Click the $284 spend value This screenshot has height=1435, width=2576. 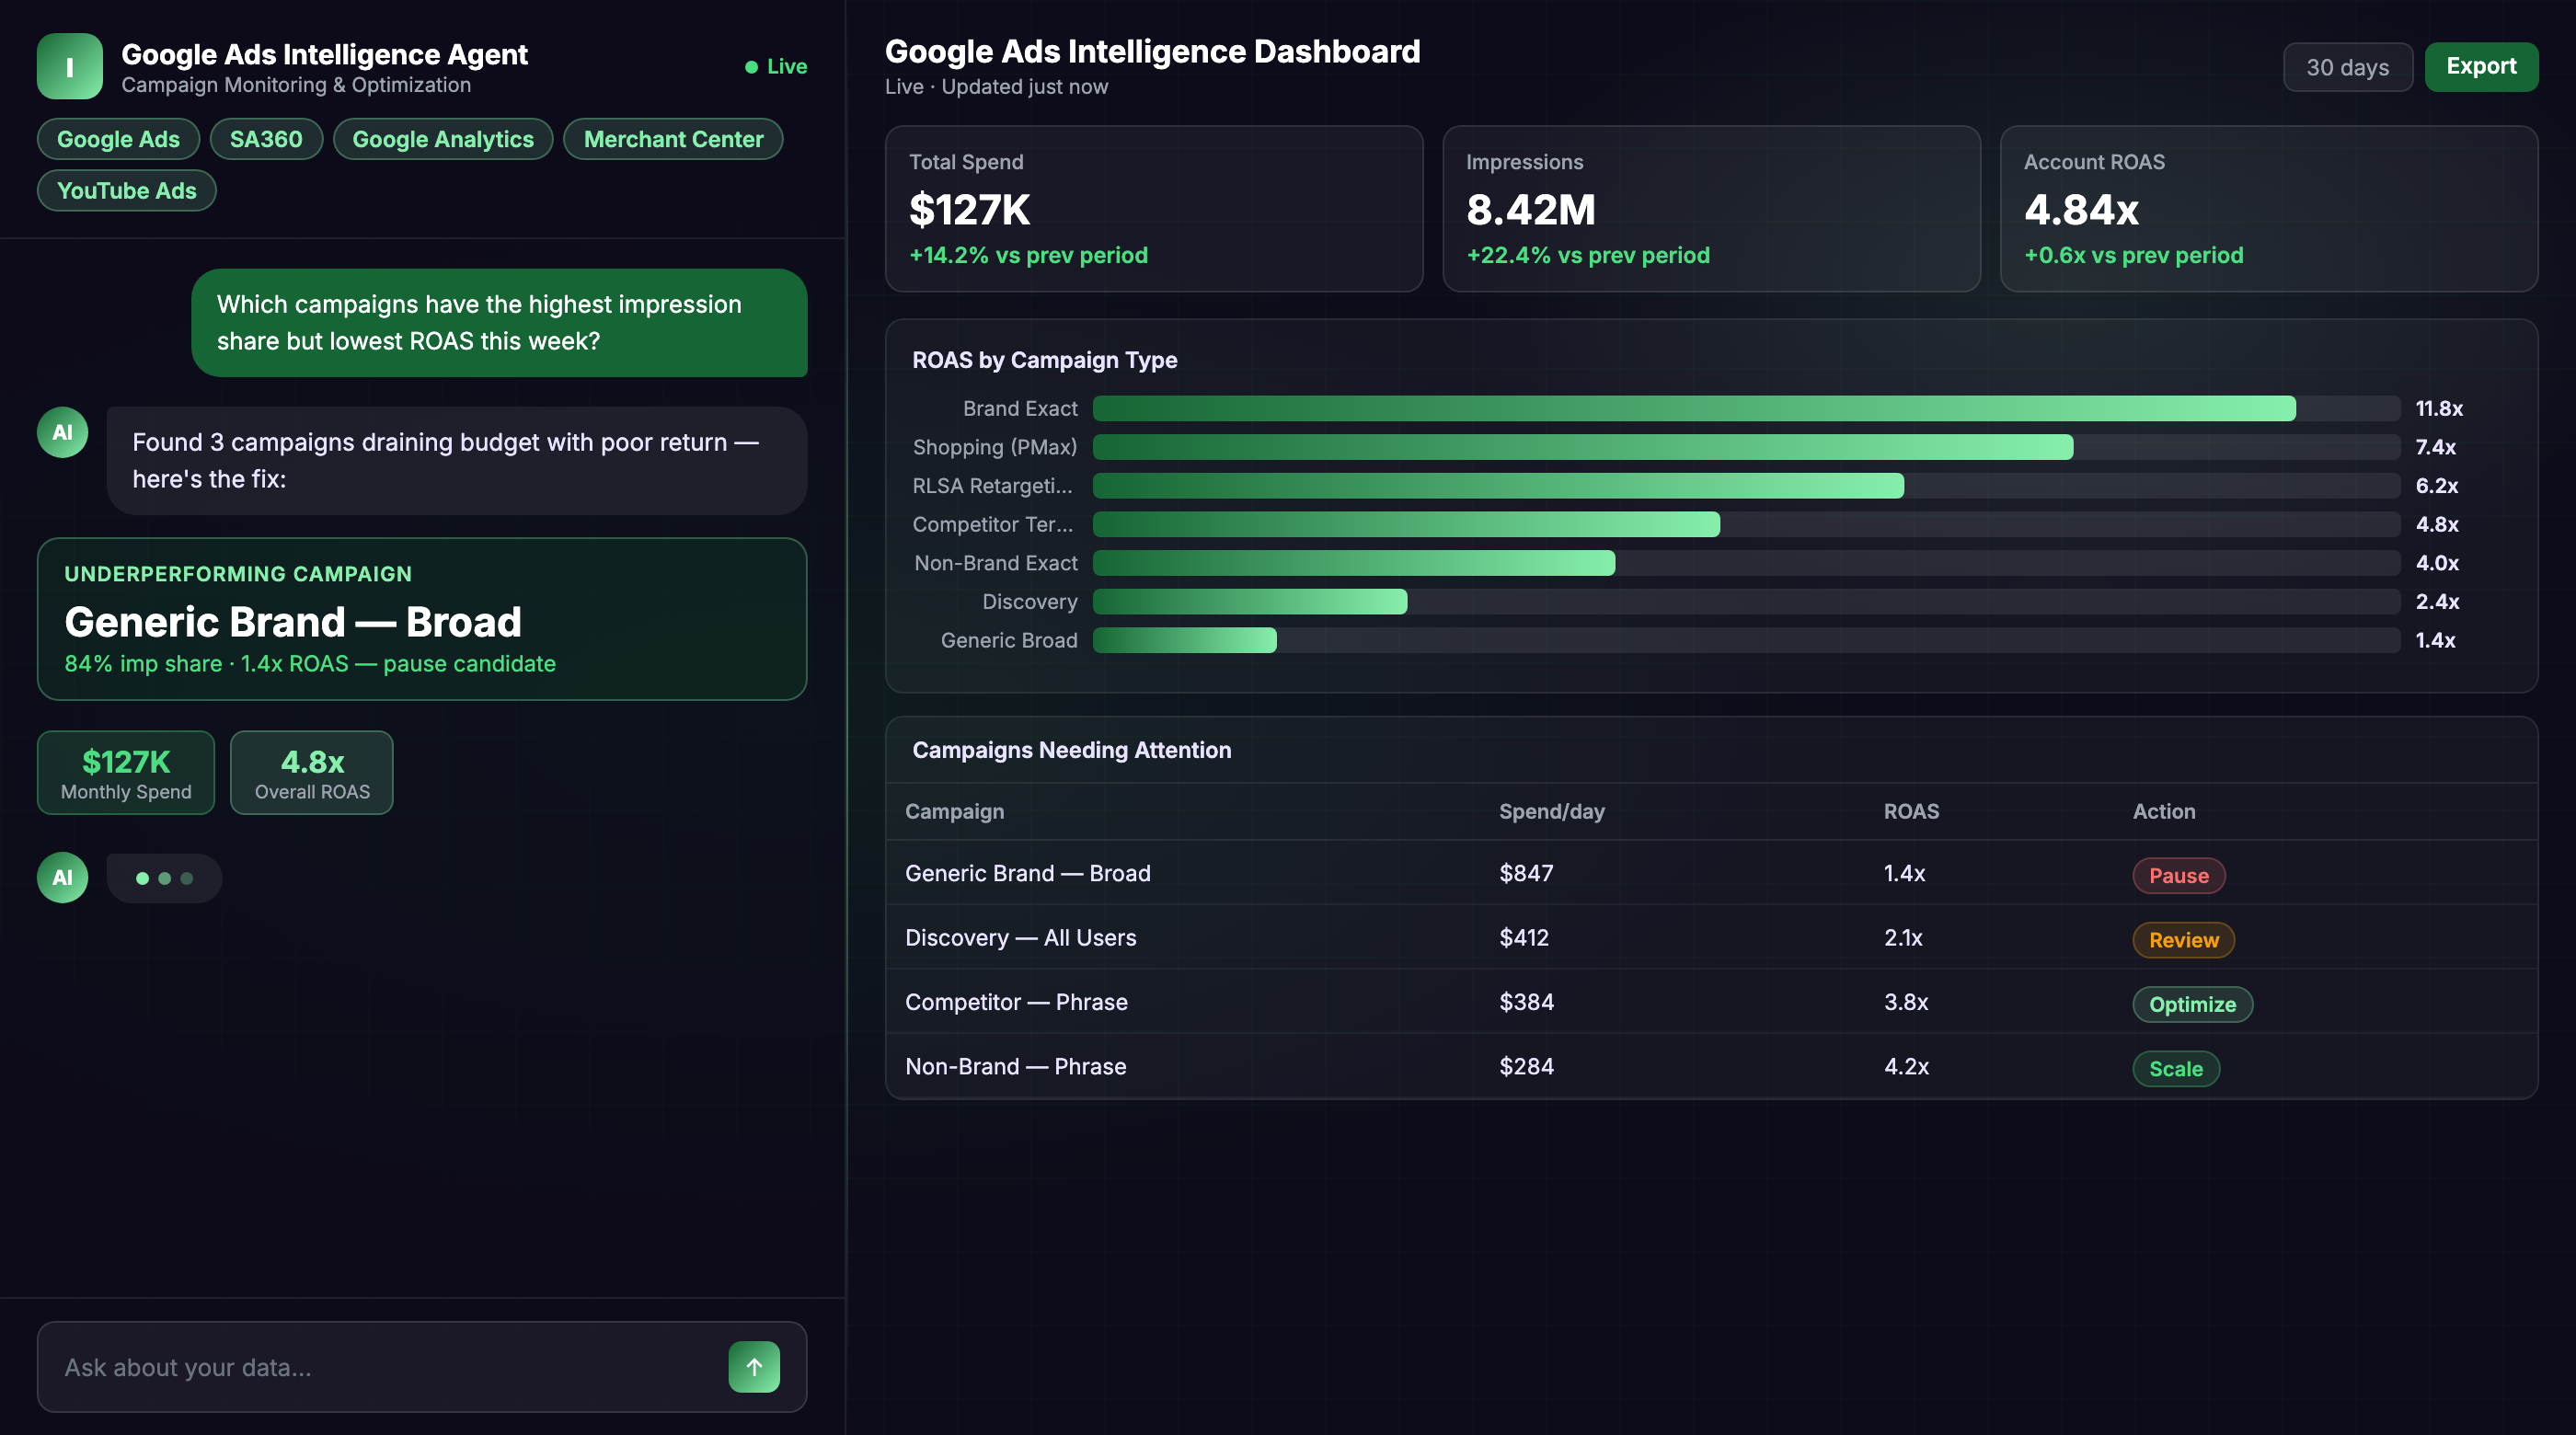point(1526,1066)
